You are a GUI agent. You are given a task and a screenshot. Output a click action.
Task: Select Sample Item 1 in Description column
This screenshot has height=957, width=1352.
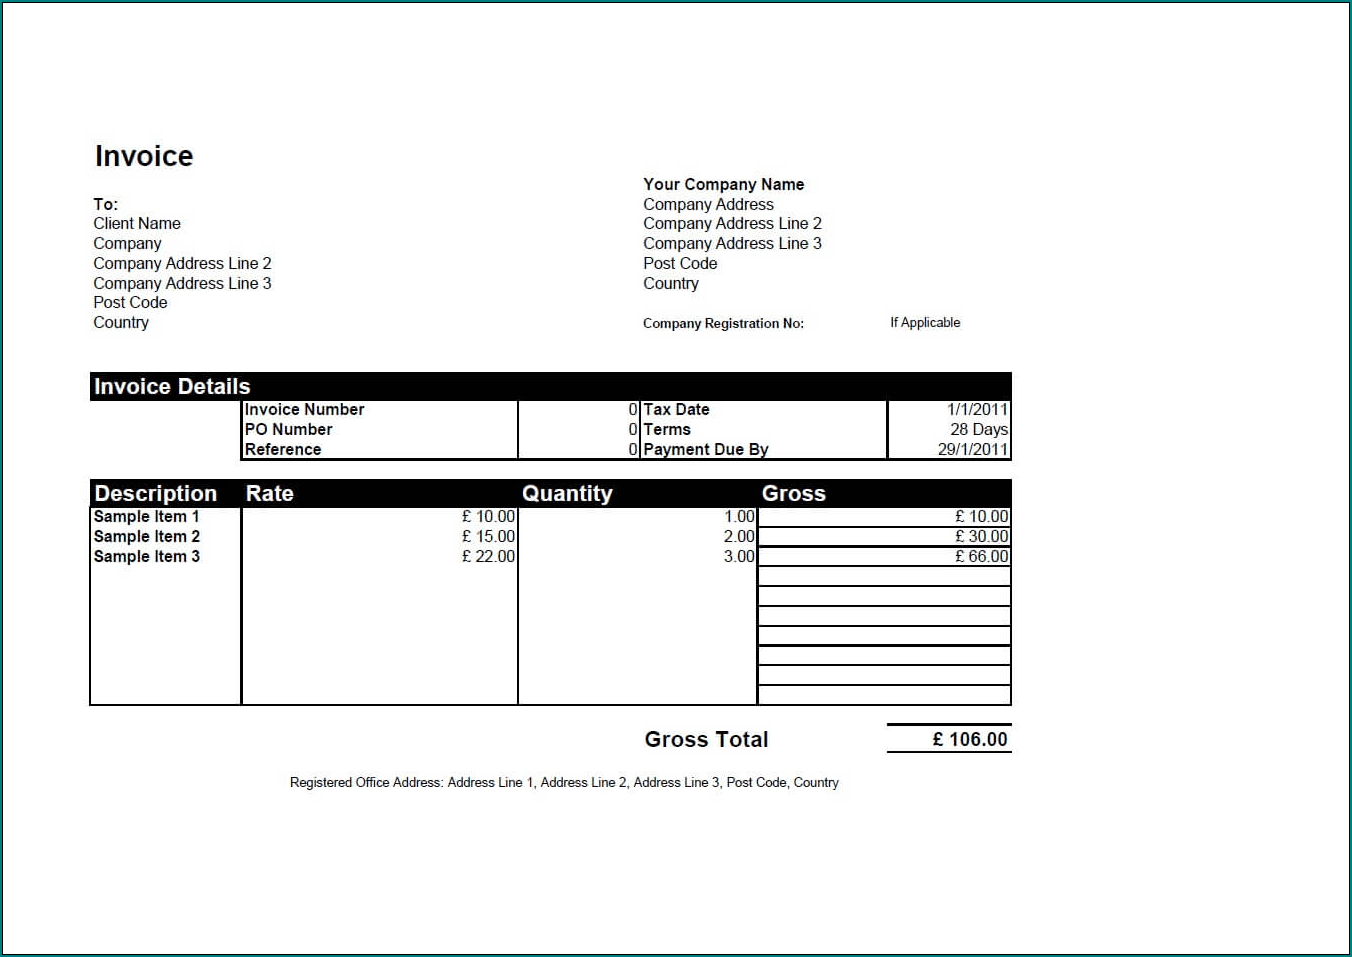pyautogui.click(x=146, y=516)
